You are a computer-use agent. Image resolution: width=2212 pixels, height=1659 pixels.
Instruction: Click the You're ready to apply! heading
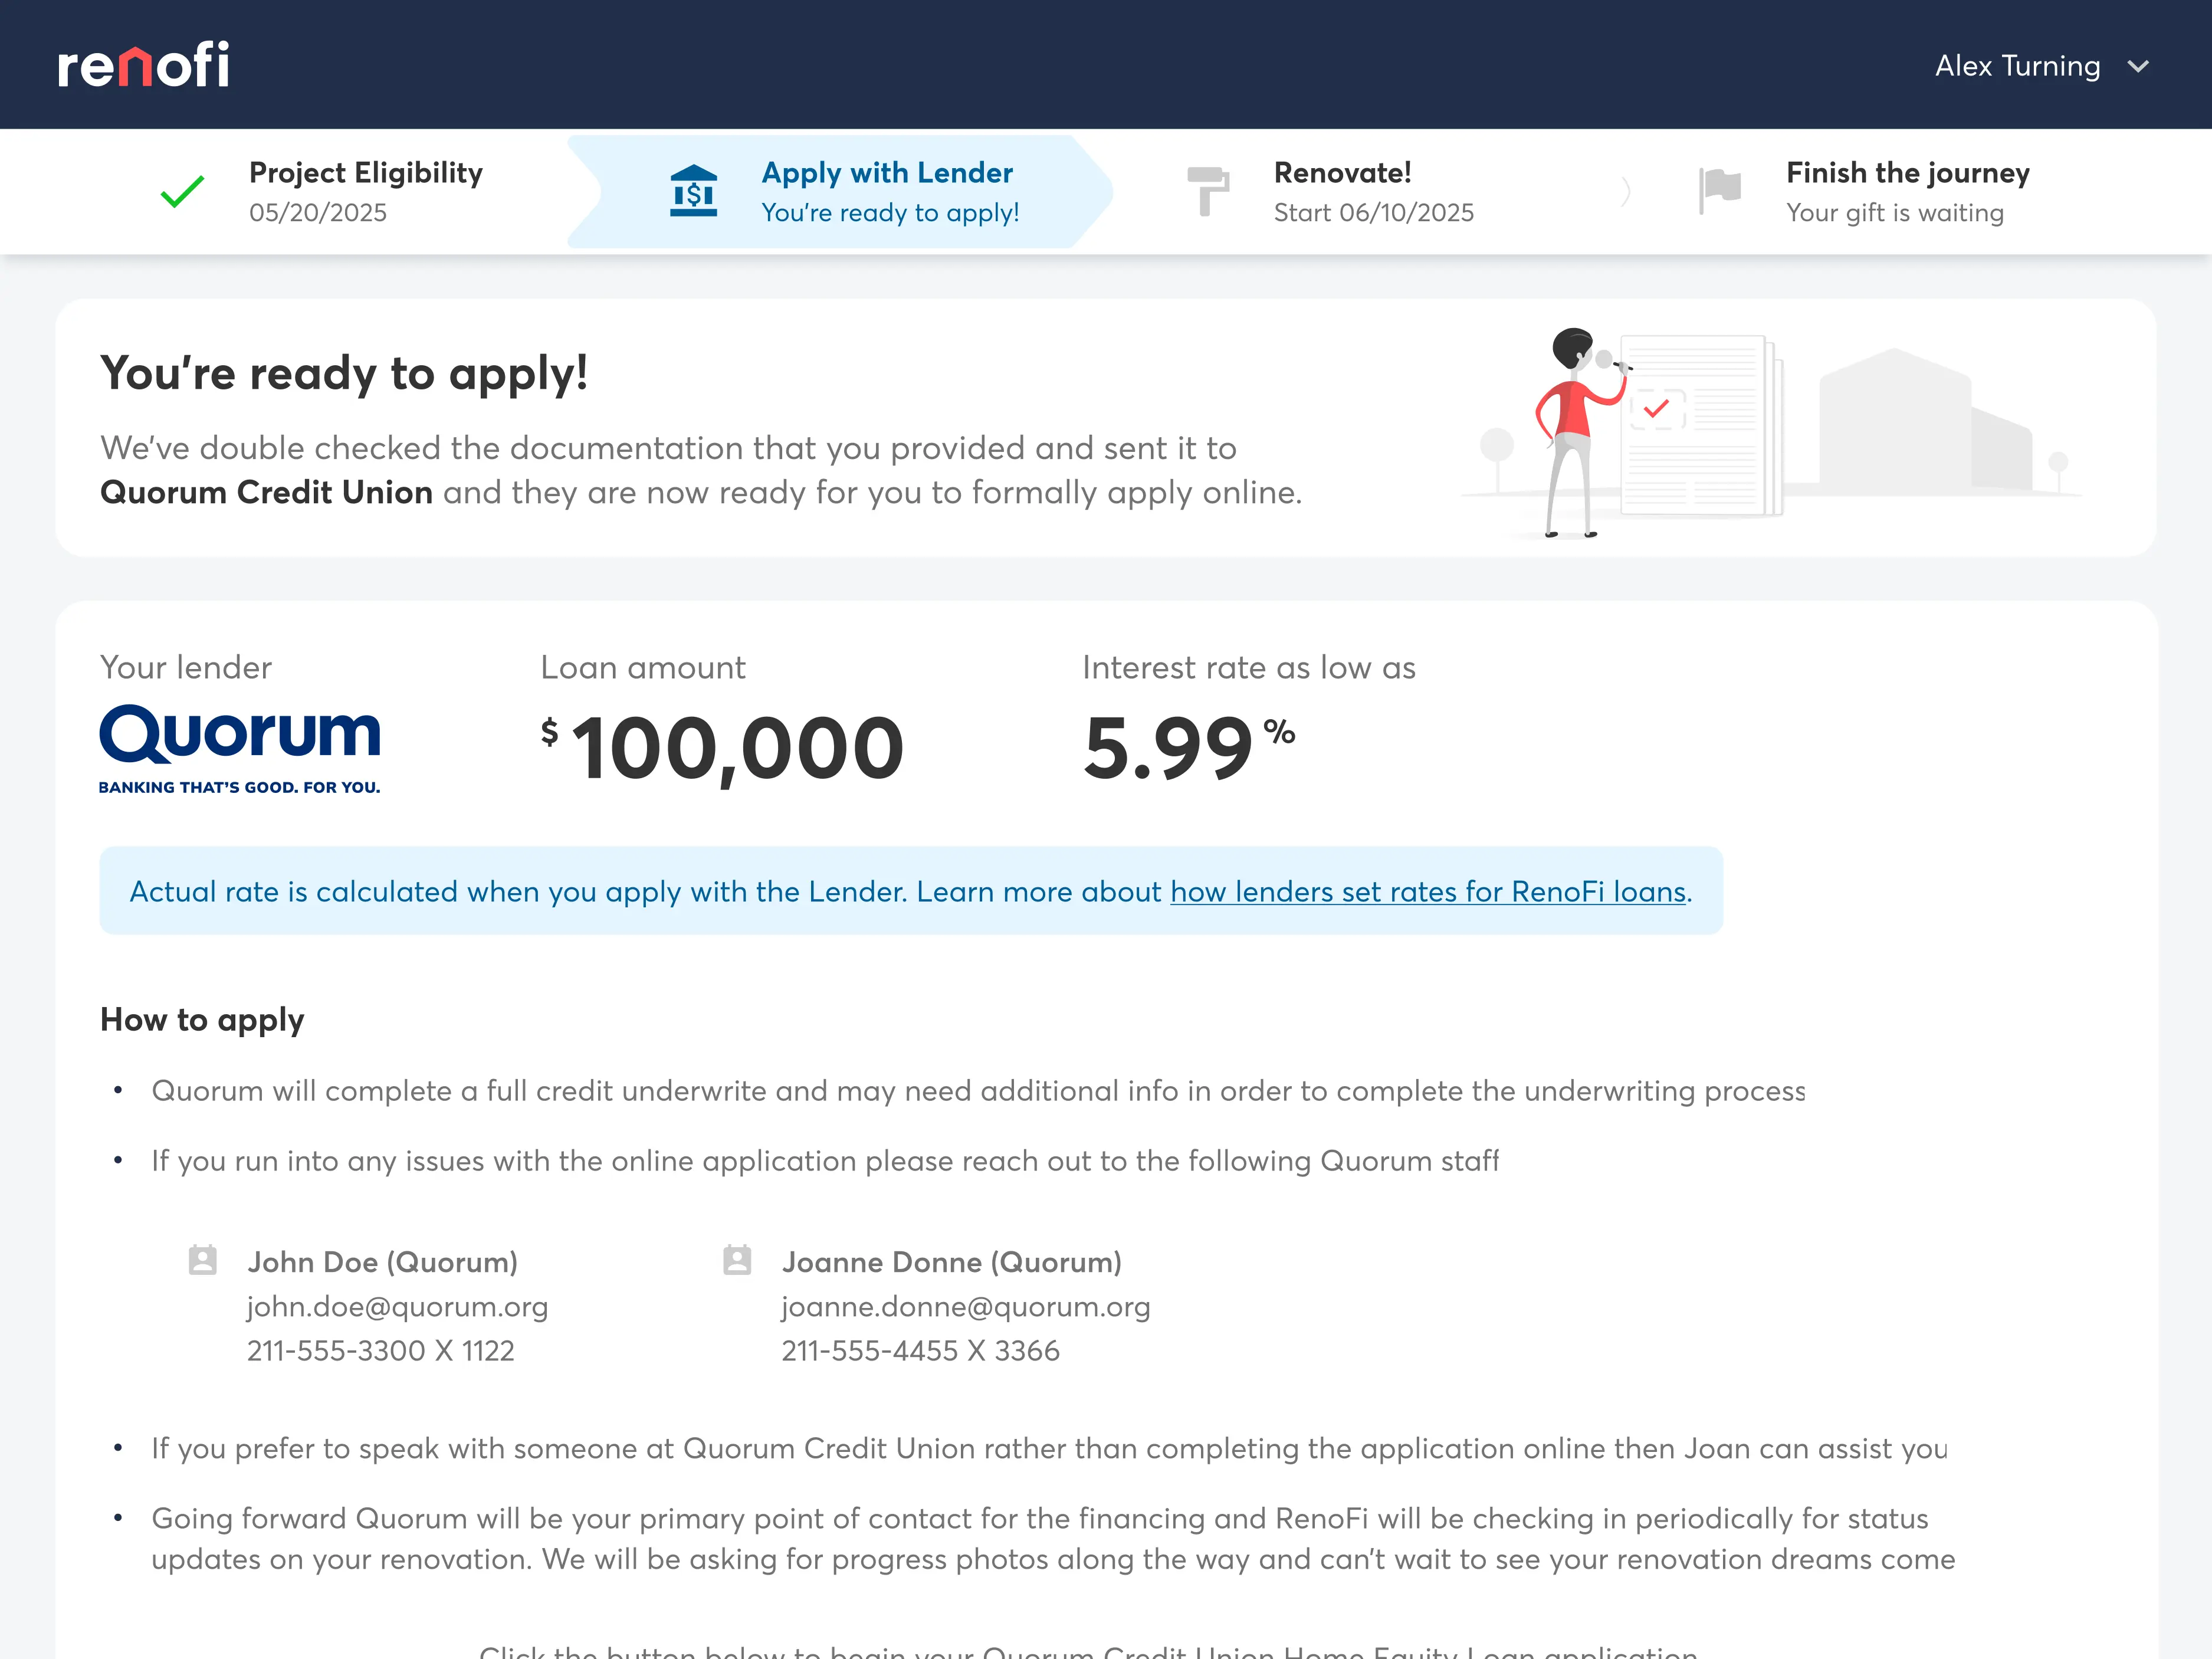click(x=344, y=374)
